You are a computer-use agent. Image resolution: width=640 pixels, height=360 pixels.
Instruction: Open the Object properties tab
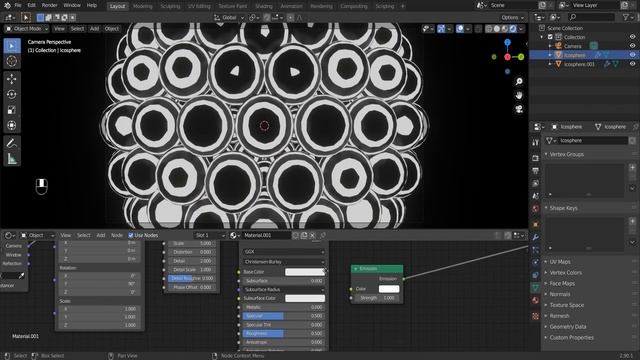click(536, 224)
